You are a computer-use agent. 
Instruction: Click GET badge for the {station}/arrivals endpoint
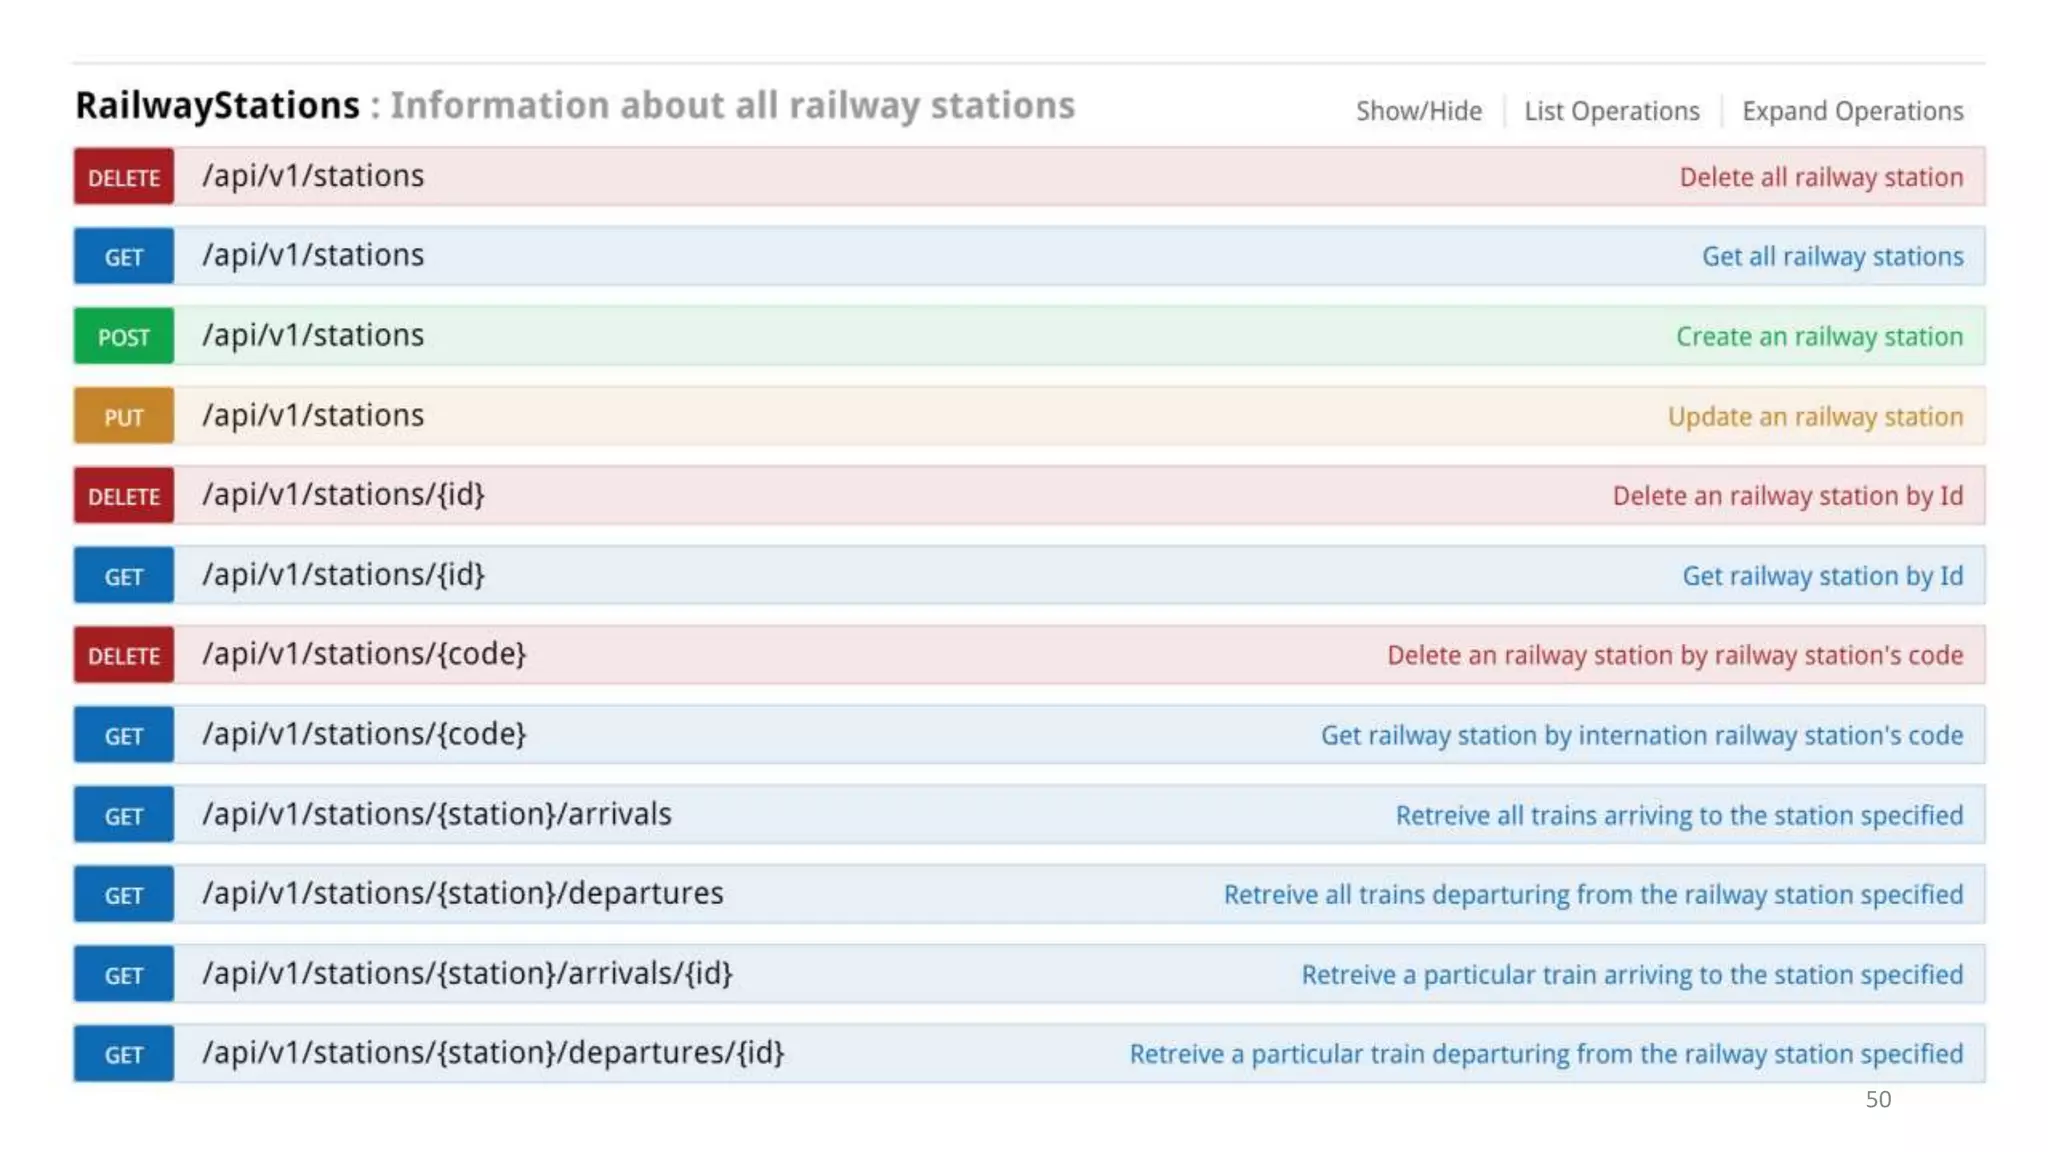pyautogui.click(x=123, y=816)
